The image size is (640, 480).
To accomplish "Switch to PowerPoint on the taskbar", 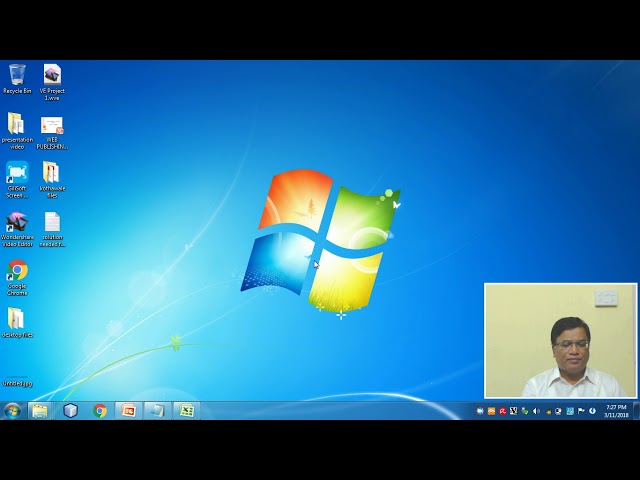I will 129,411.
